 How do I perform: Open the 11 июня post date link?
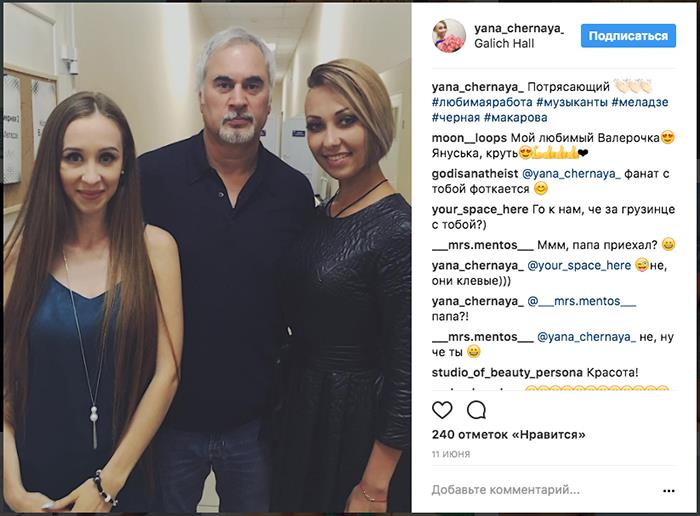coord(451,454)
